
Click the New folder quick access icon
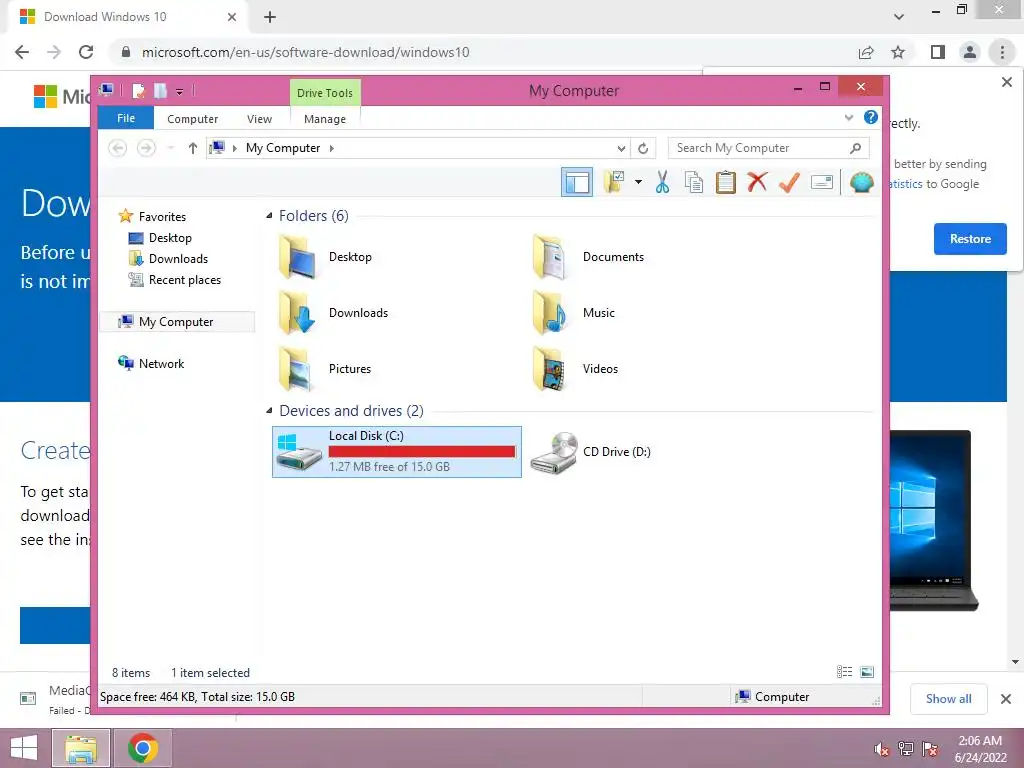160,91
